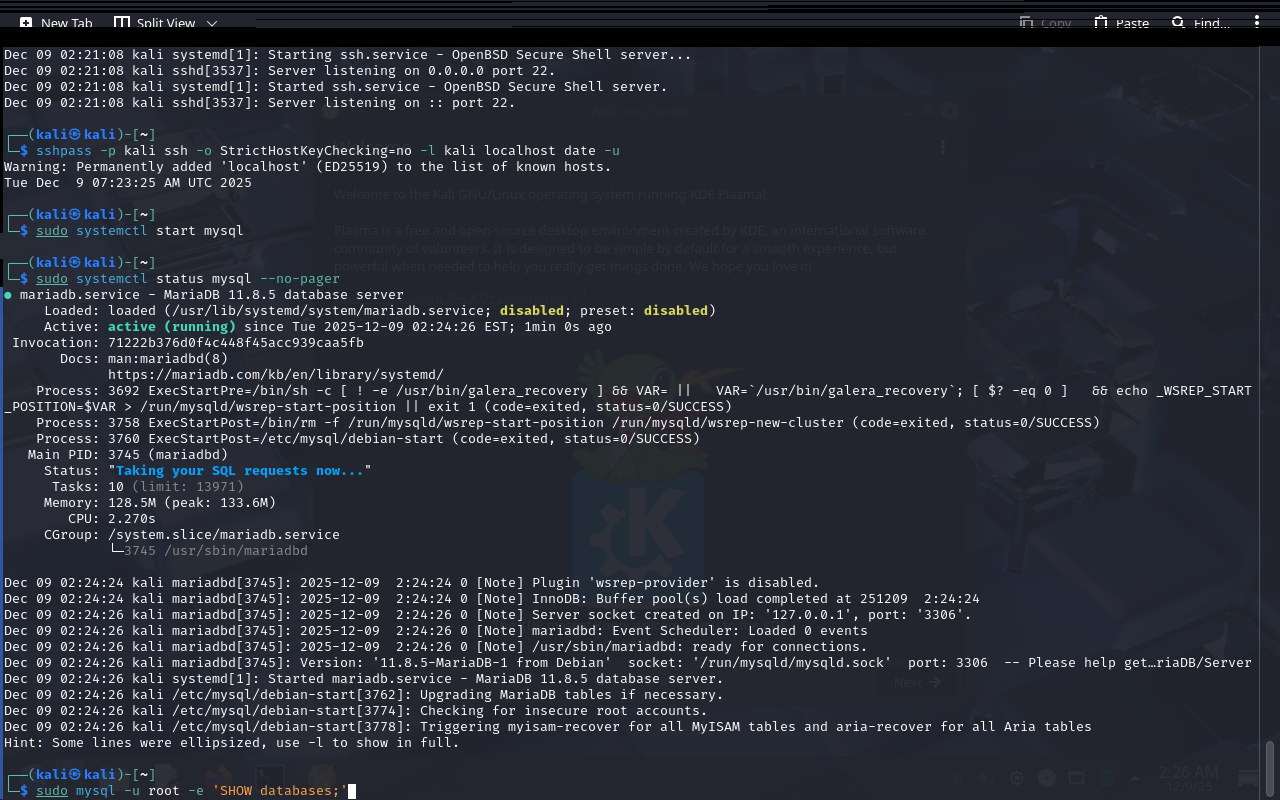Screen dimensions: 1280x800
Task: Open the Find search tool
Action: point(1200,23)
